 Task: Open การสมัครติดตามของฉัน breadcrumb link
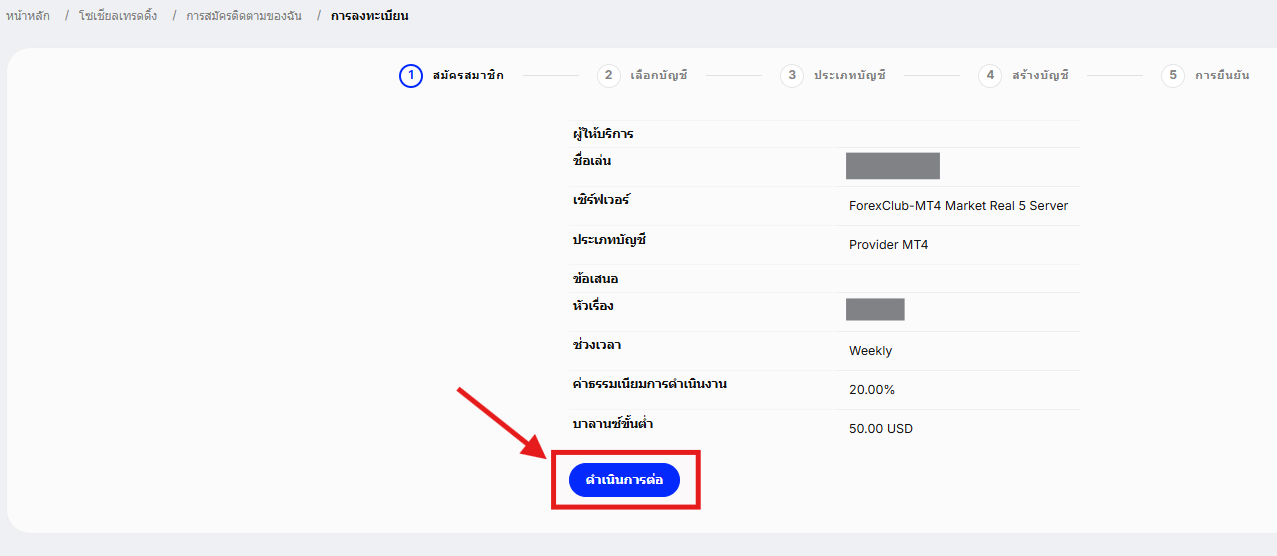pos(244,16)
